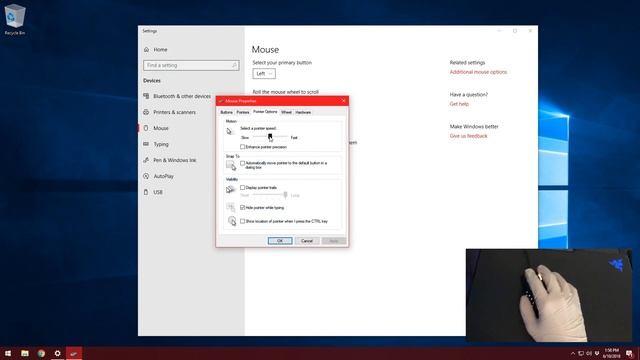Open File Explorer from the taskbar

pos(24,353)
